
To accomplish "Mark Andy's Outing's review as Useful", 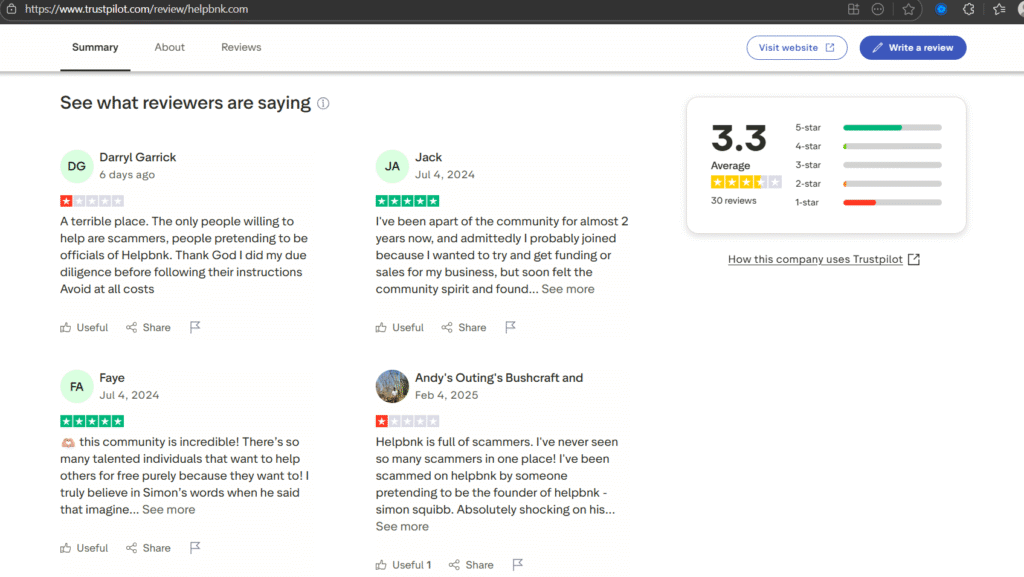I will [x=403, y=565].
